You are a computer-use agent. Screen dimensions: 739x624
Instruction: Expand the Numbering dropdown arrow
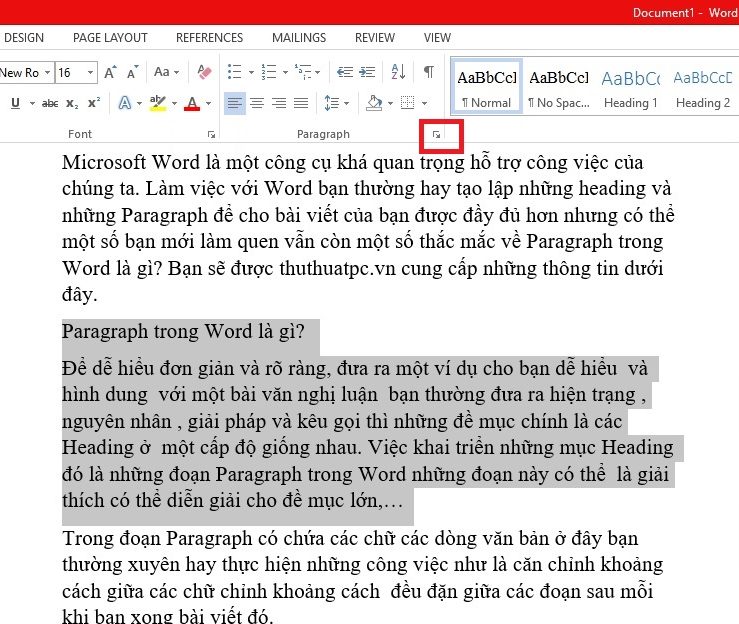[x=285, y=73]
